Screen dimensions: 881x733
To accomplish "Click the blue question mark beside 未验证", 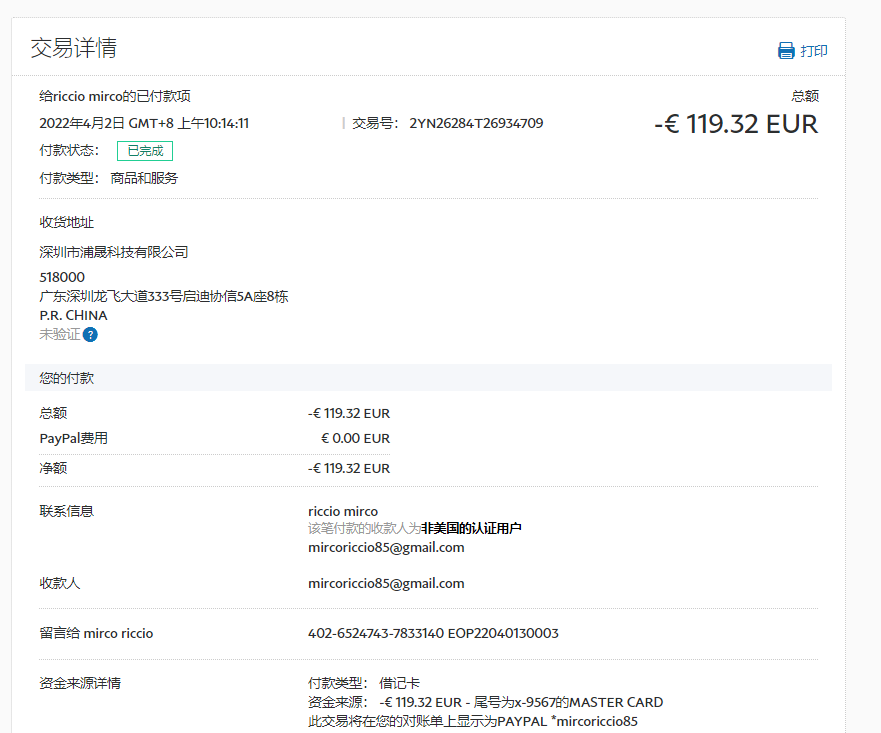I will coord(90,335).
